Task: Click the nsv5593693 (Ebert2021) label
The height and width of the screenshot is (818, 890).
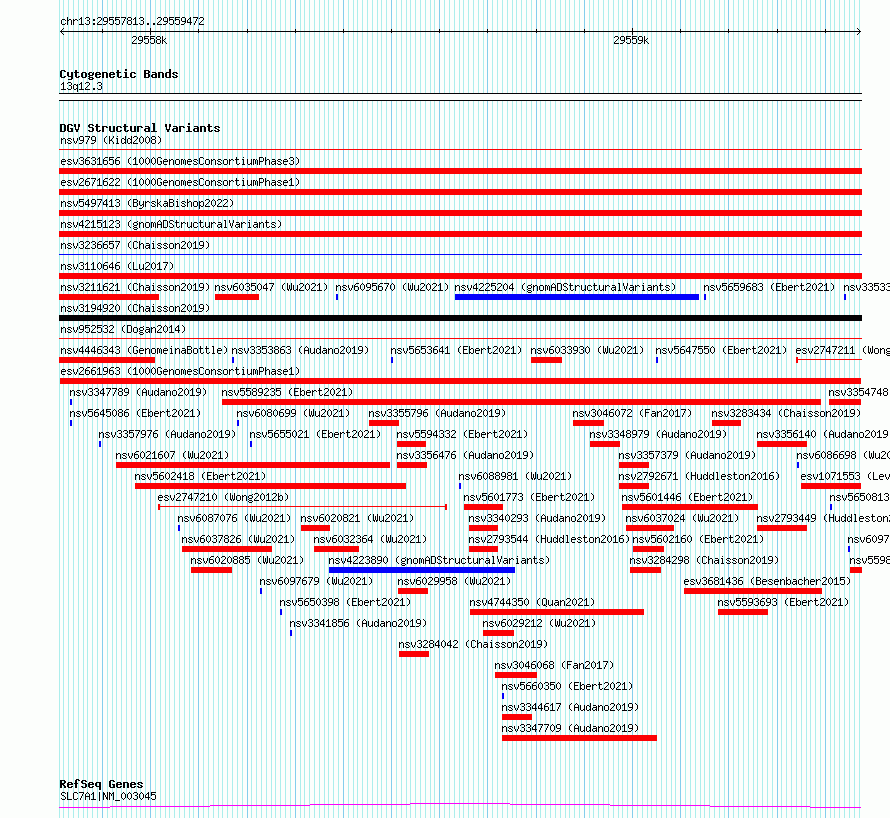Action: pyautogui.click(x=783, y=602)
